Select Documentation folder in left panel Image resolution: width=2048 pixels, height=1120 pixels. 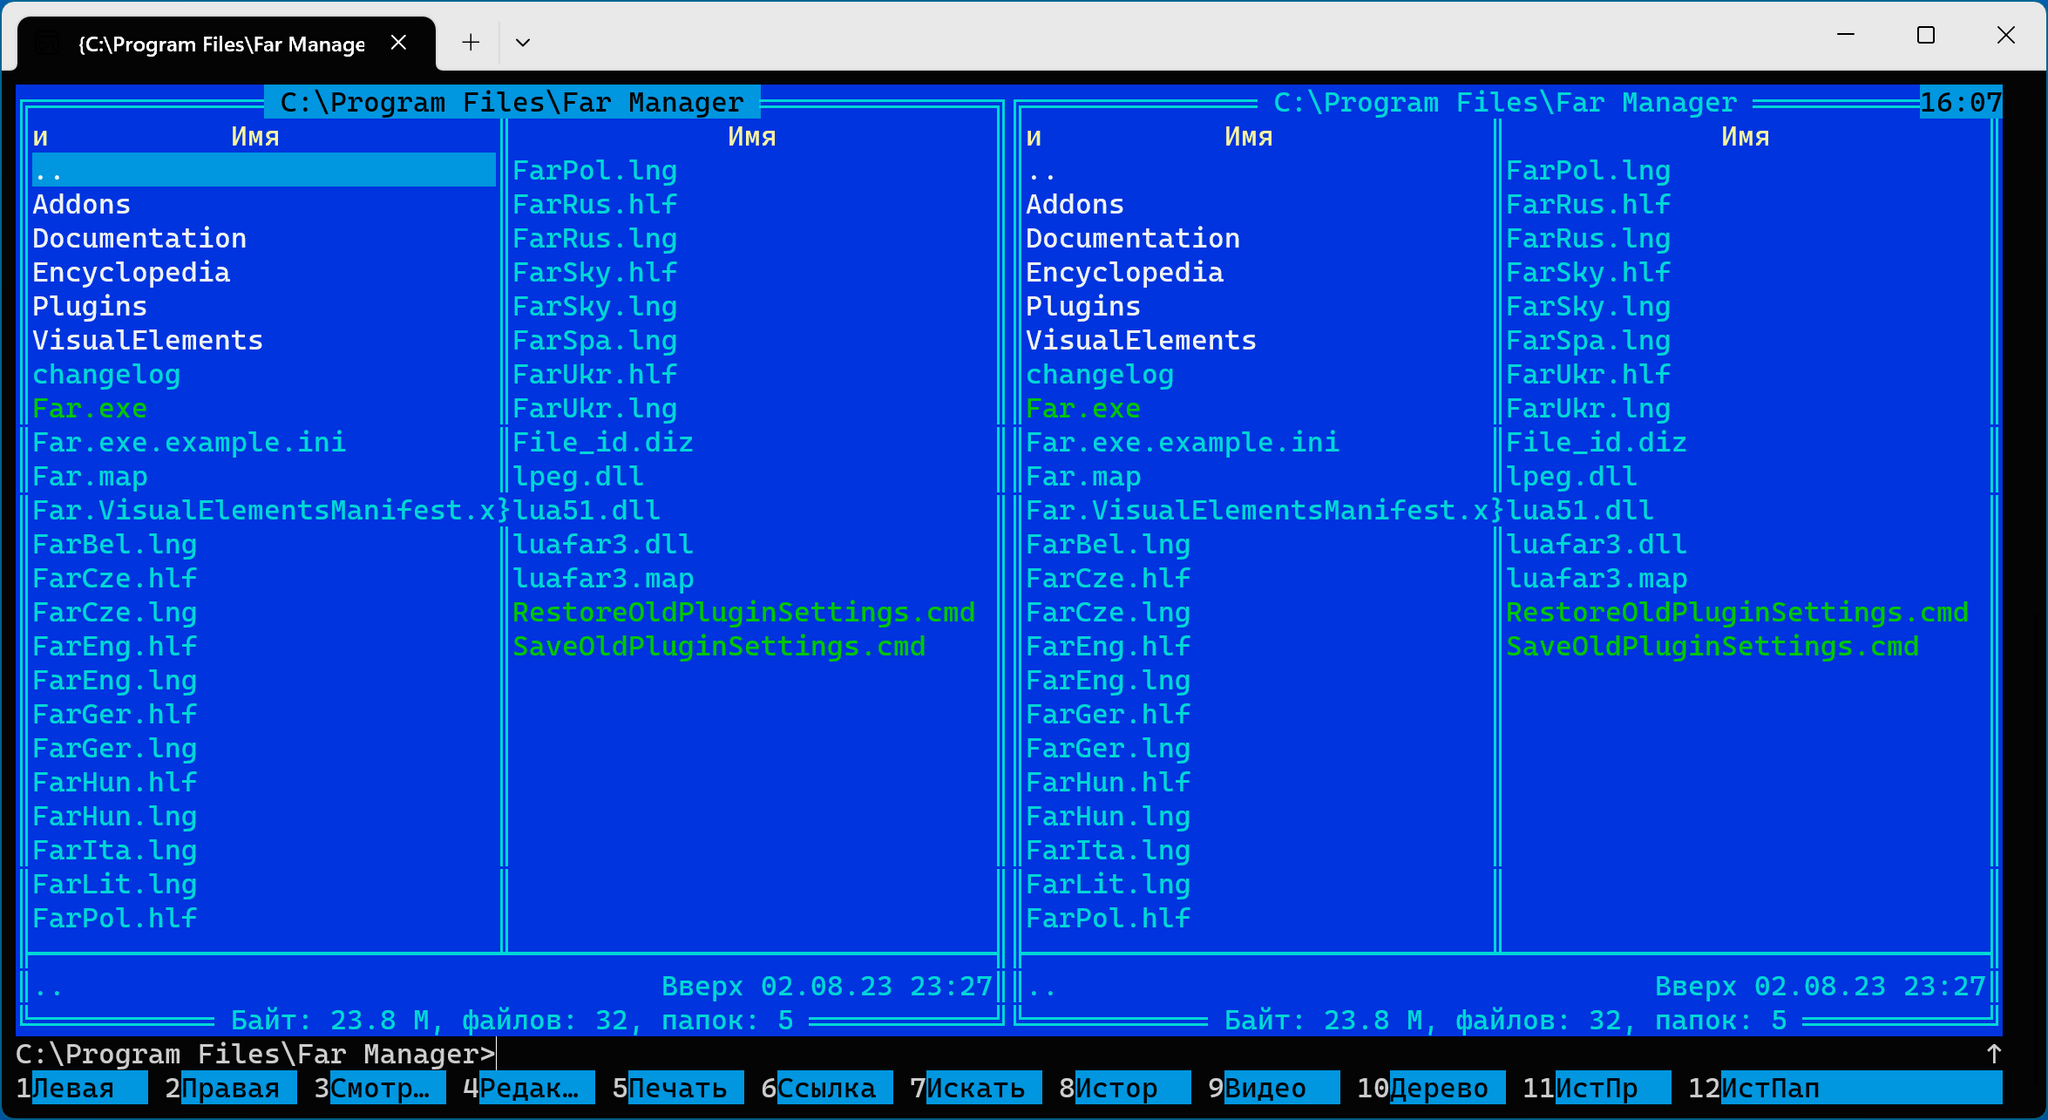coord(140,238)
